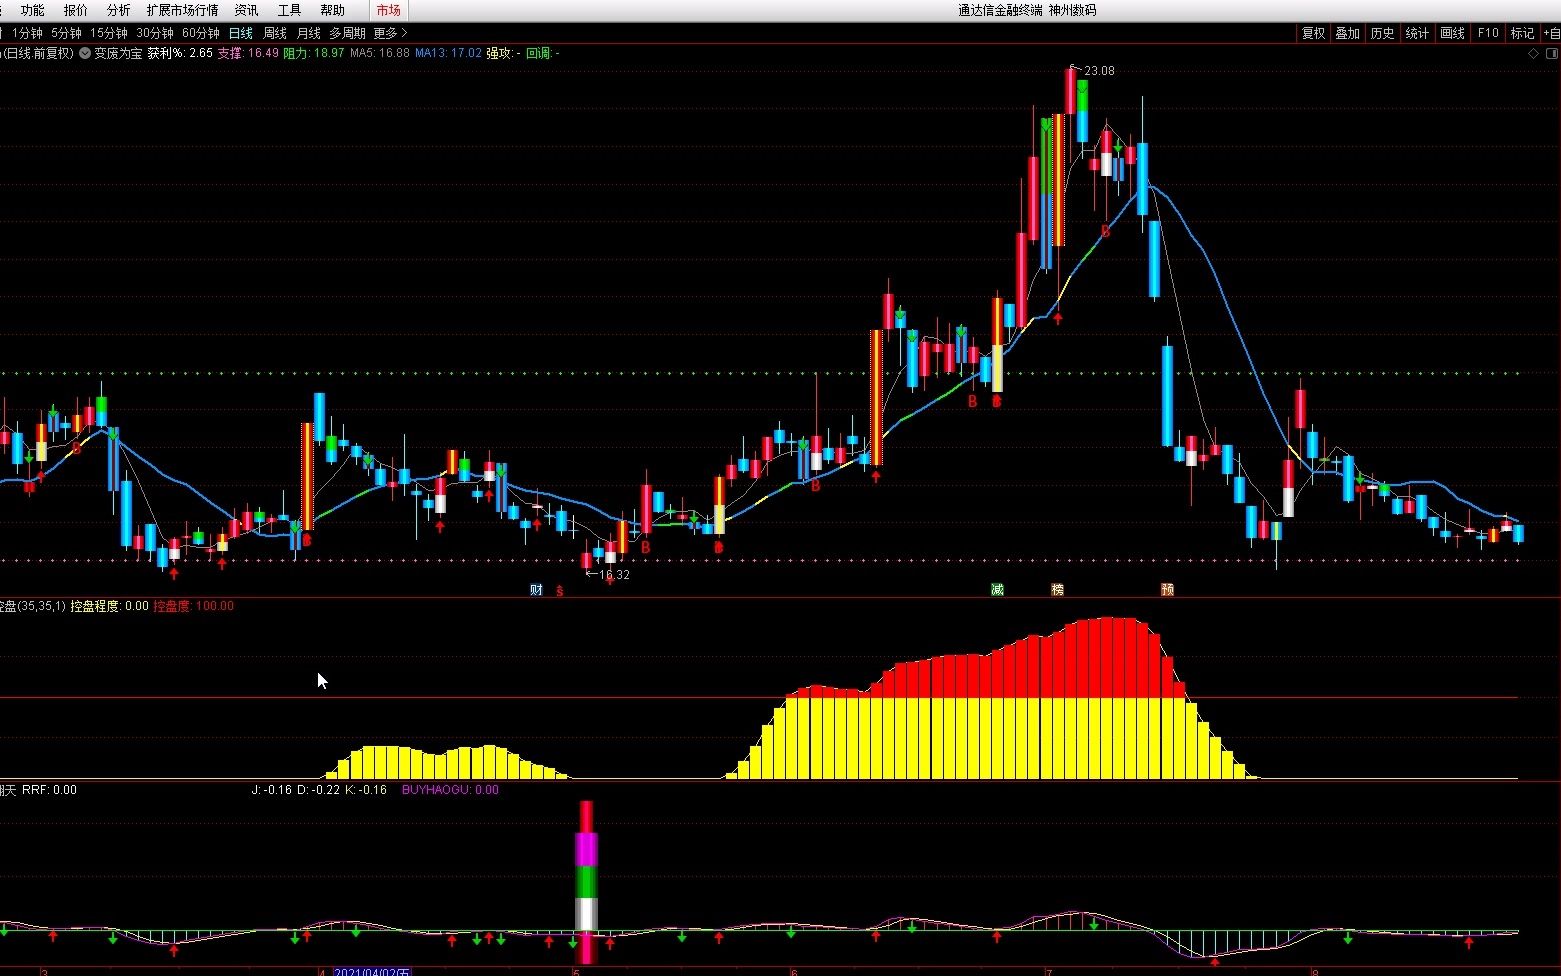Click the multicolor signal bar in bottom indicator
This screenshot has width=1561, height=976.
(x=586, y=881)
